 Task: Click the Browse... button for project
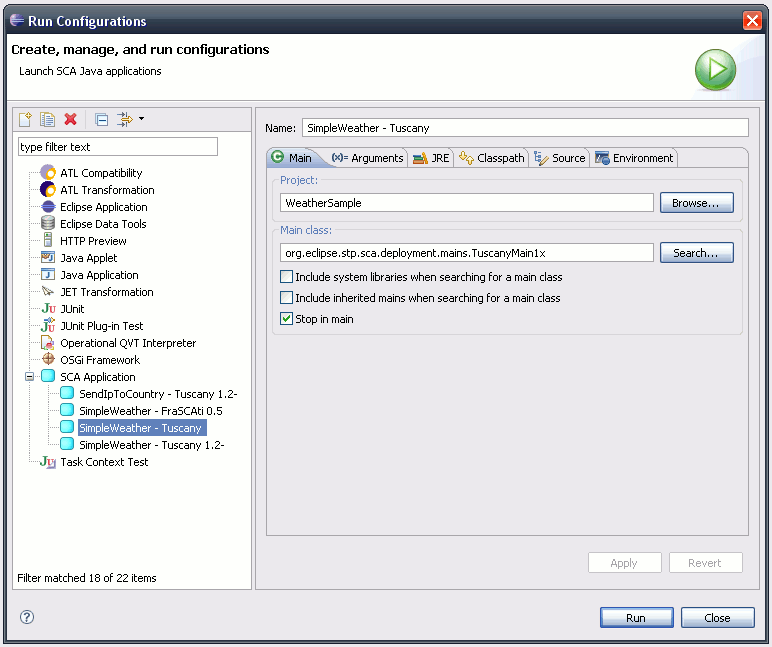click(x=697, y=203)
